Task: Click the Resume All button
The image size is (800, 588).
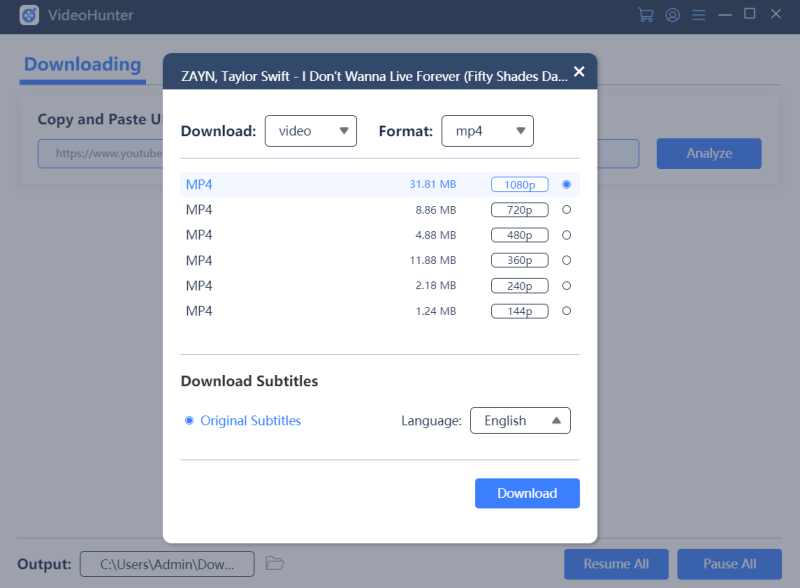Action: (x=616, y=564)
